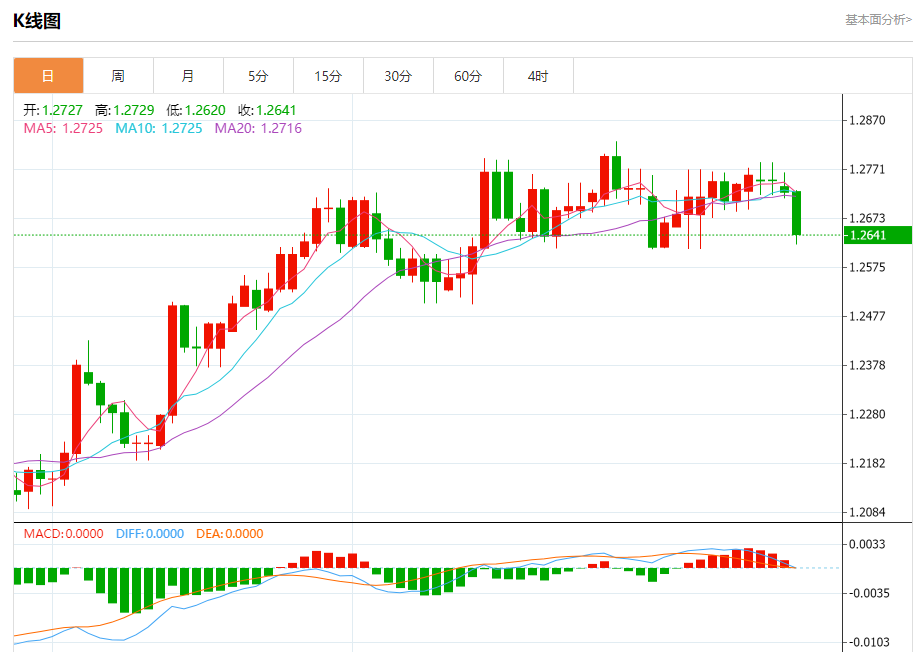Switch to the 月 monthly tab

188,76
